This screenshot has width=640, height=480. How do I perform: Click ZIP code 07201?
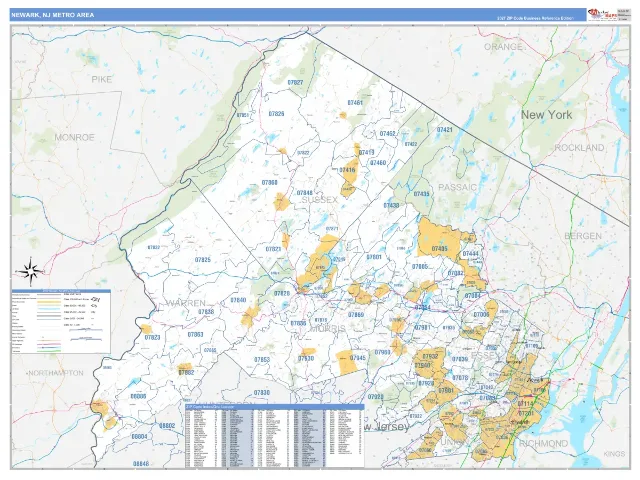(526, 413)
